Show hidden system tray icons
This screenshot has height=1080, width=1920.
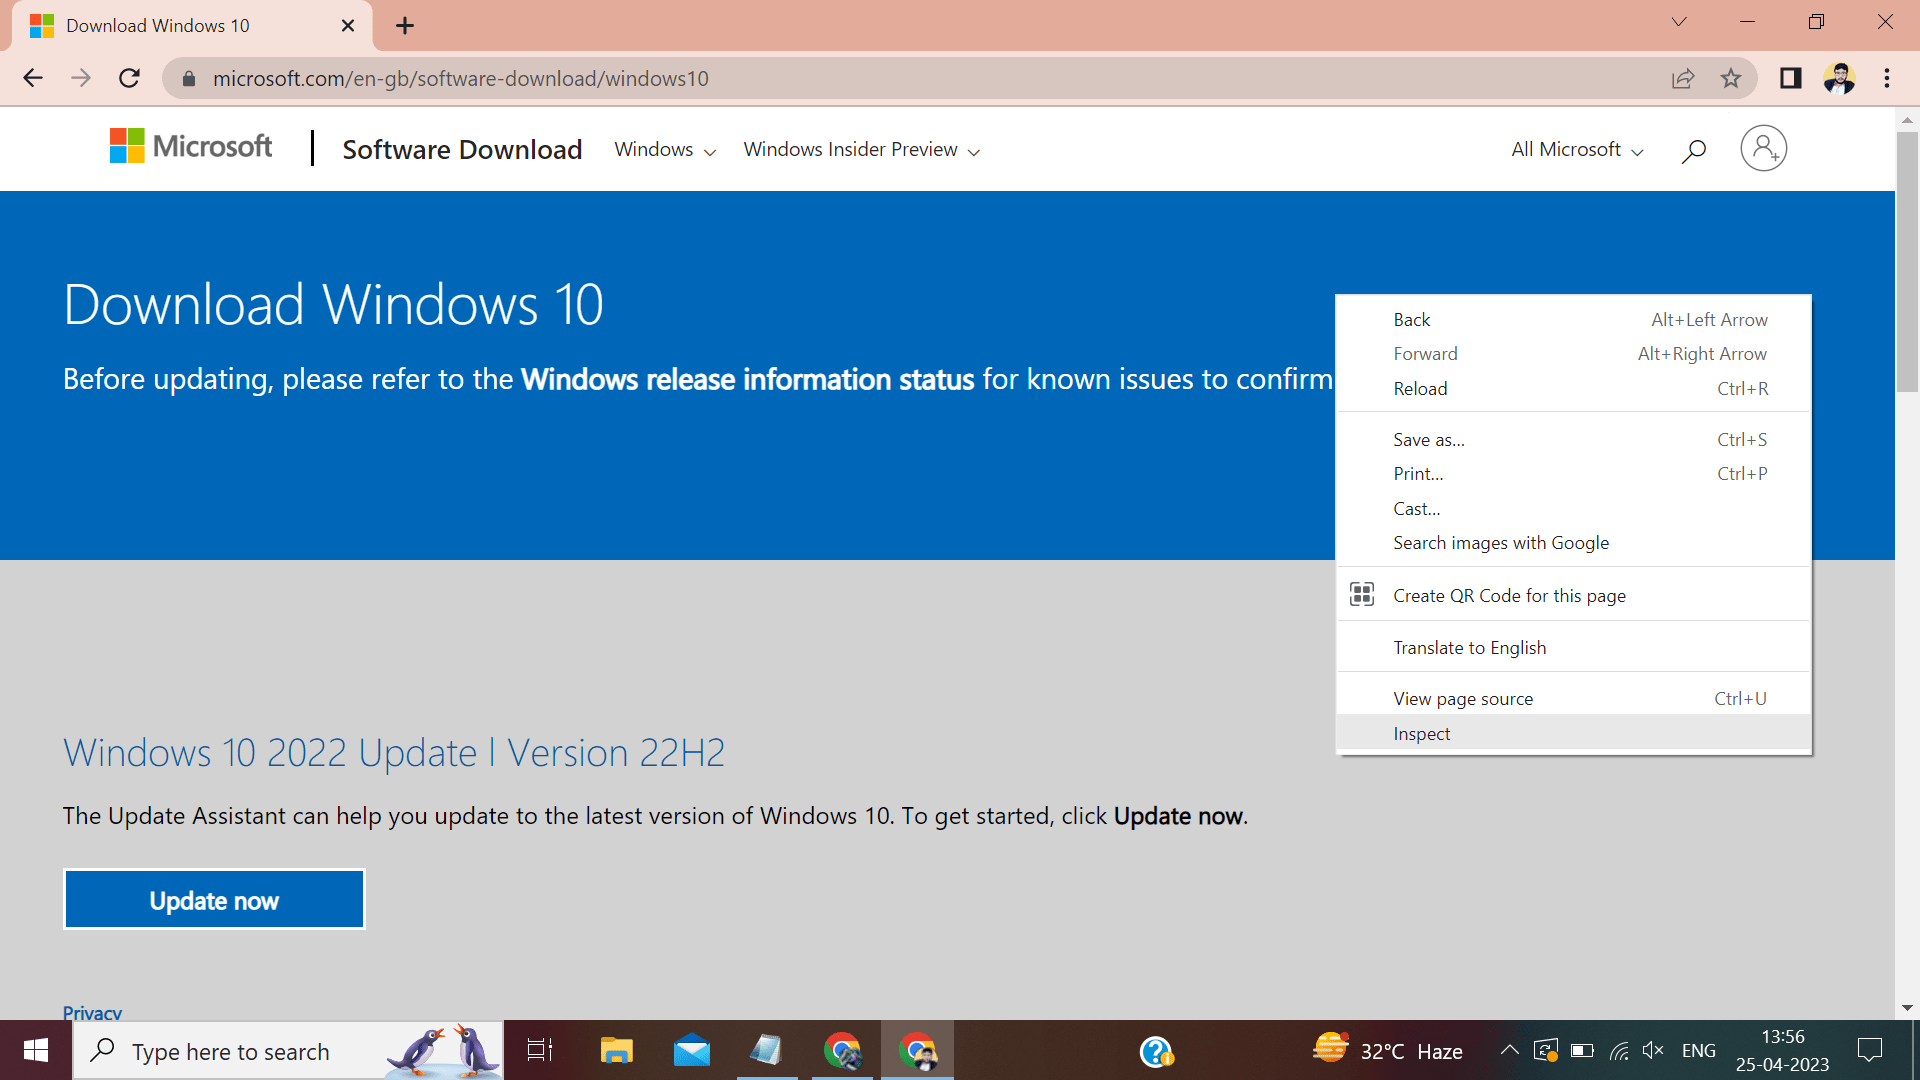[1509, 1050]
